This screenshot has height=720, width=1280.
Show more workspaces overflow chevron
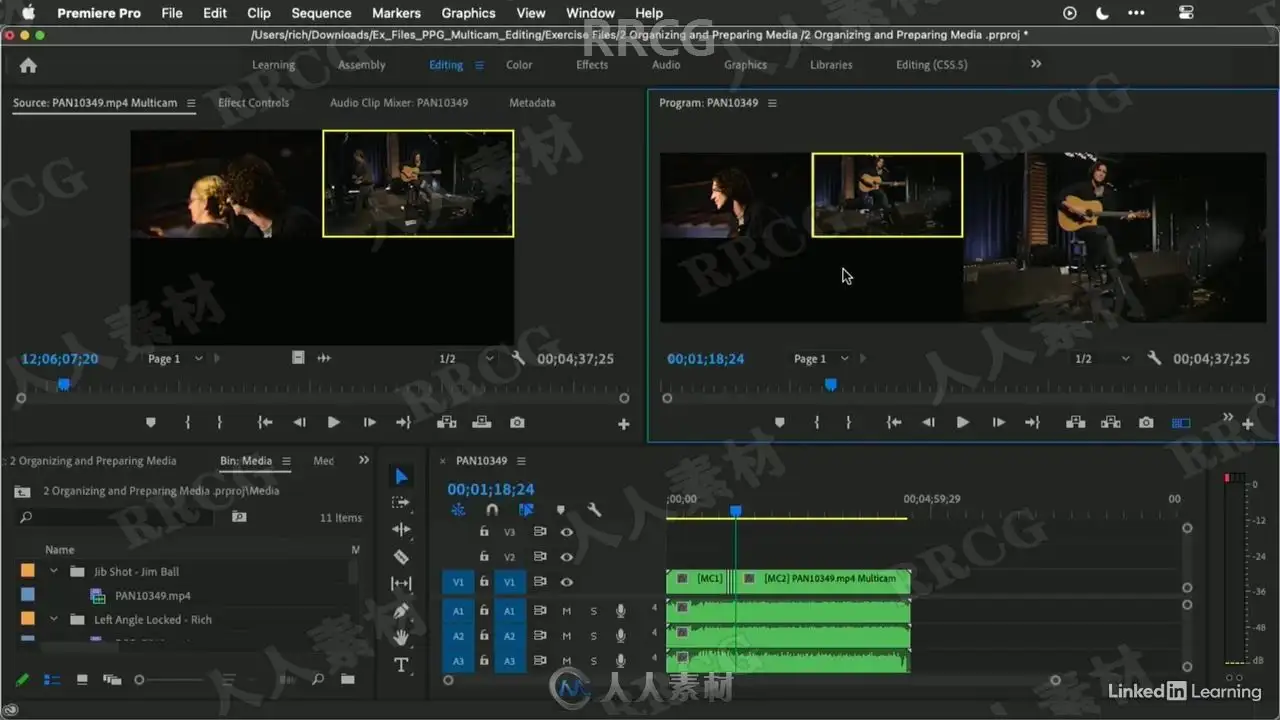click(x=1036, y=64)
